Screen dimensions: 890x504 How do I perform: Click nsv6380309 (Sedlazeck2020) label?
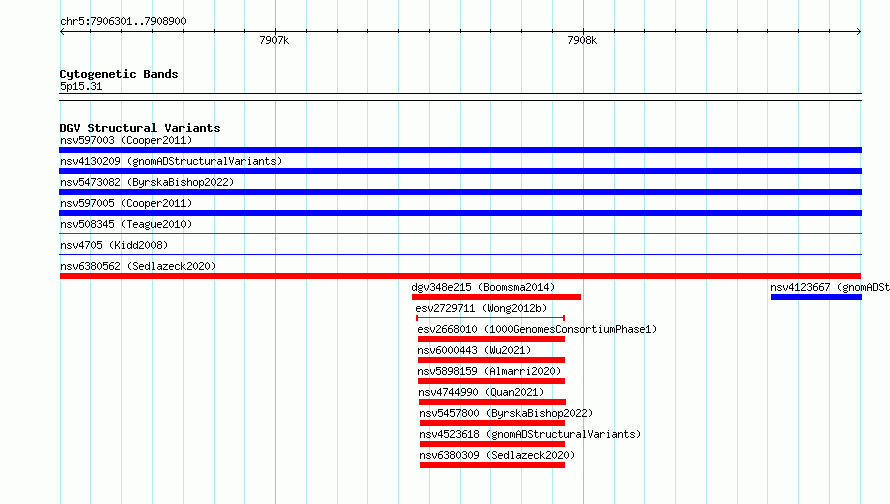pyautogui.click(x=497, y=455)
